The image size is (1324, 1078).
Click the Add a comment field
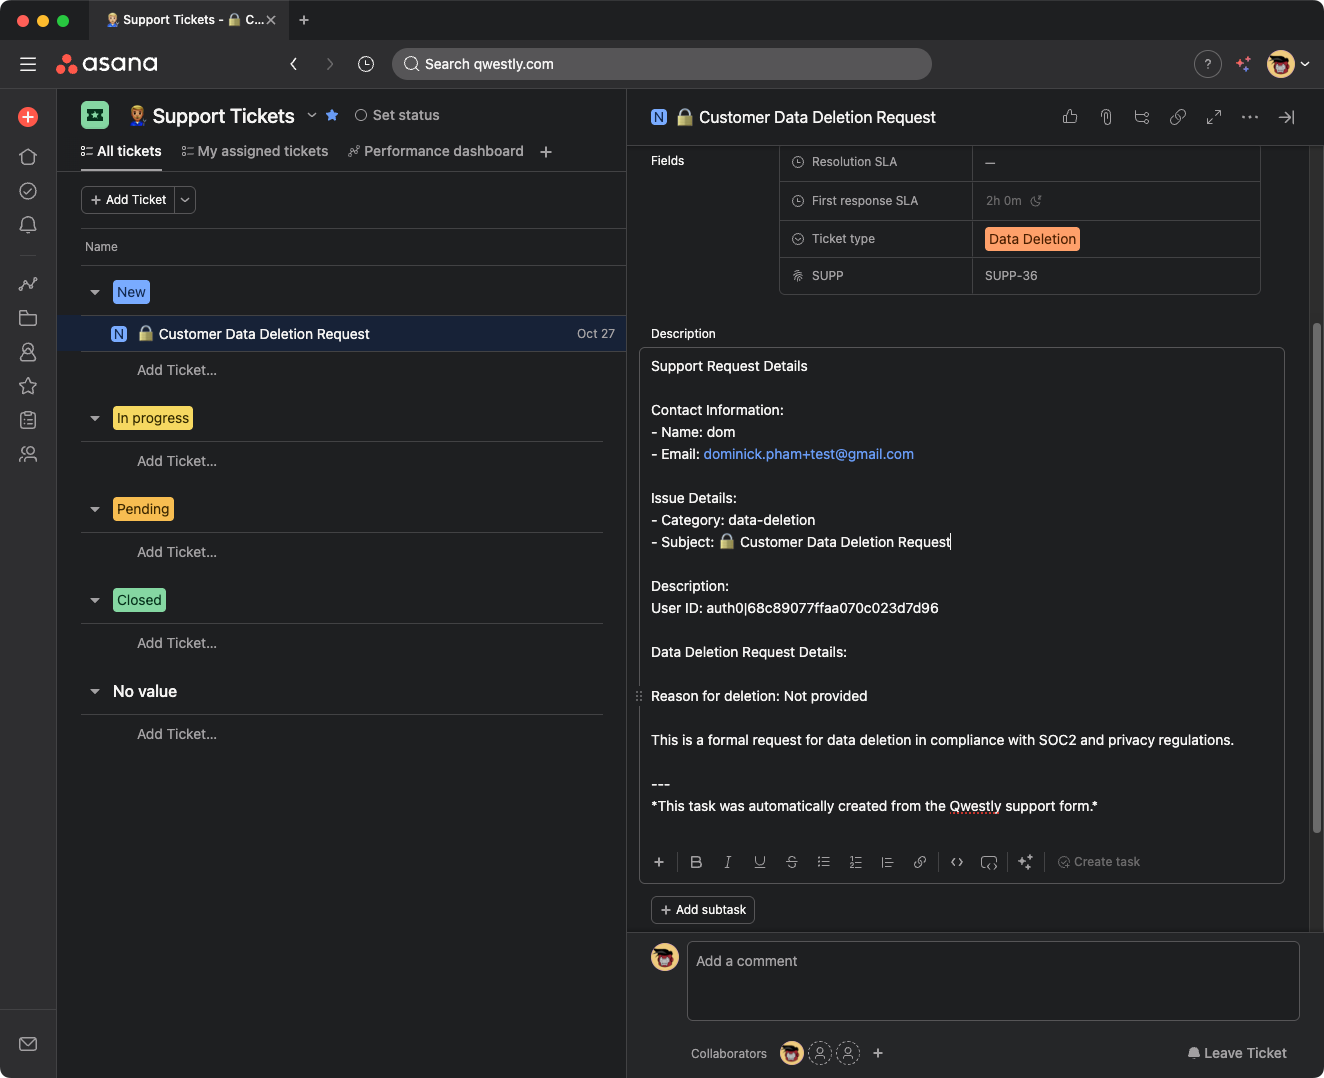click(993, 981)
